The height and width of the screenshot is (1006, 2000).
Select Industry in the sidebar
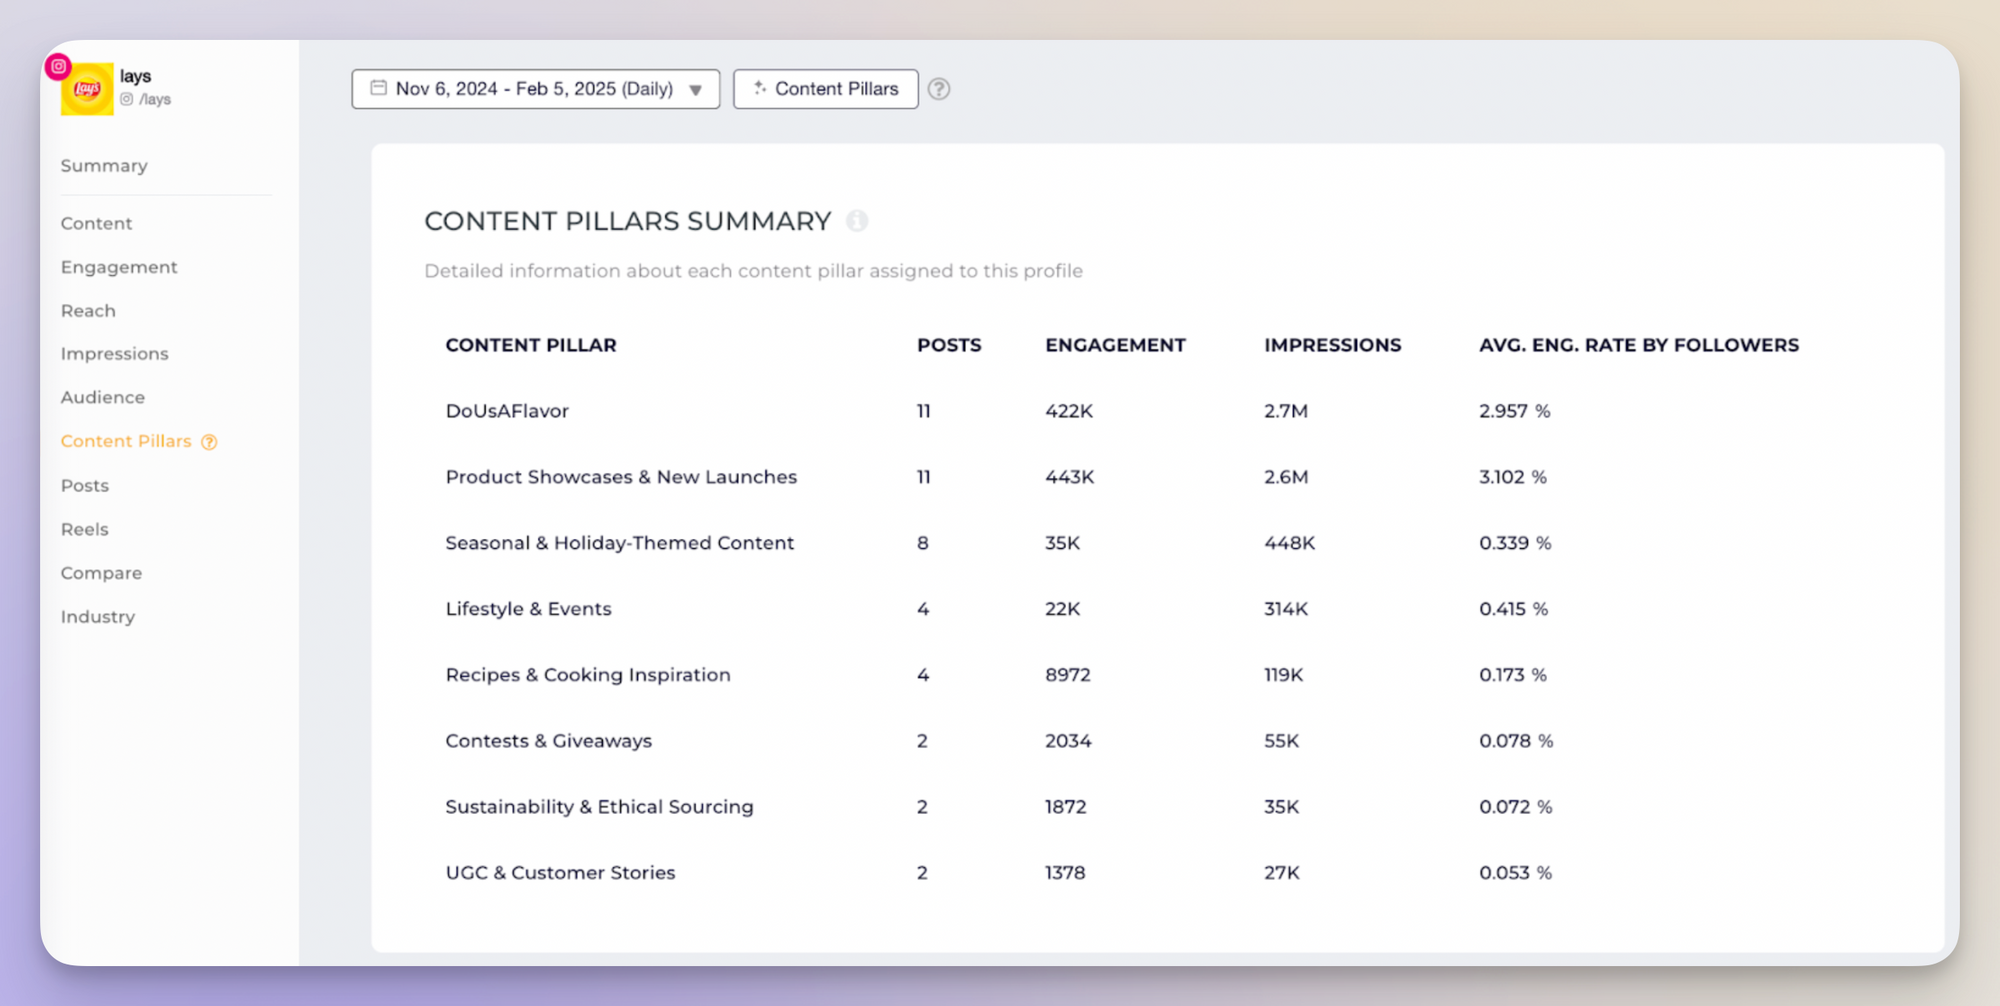97,617
